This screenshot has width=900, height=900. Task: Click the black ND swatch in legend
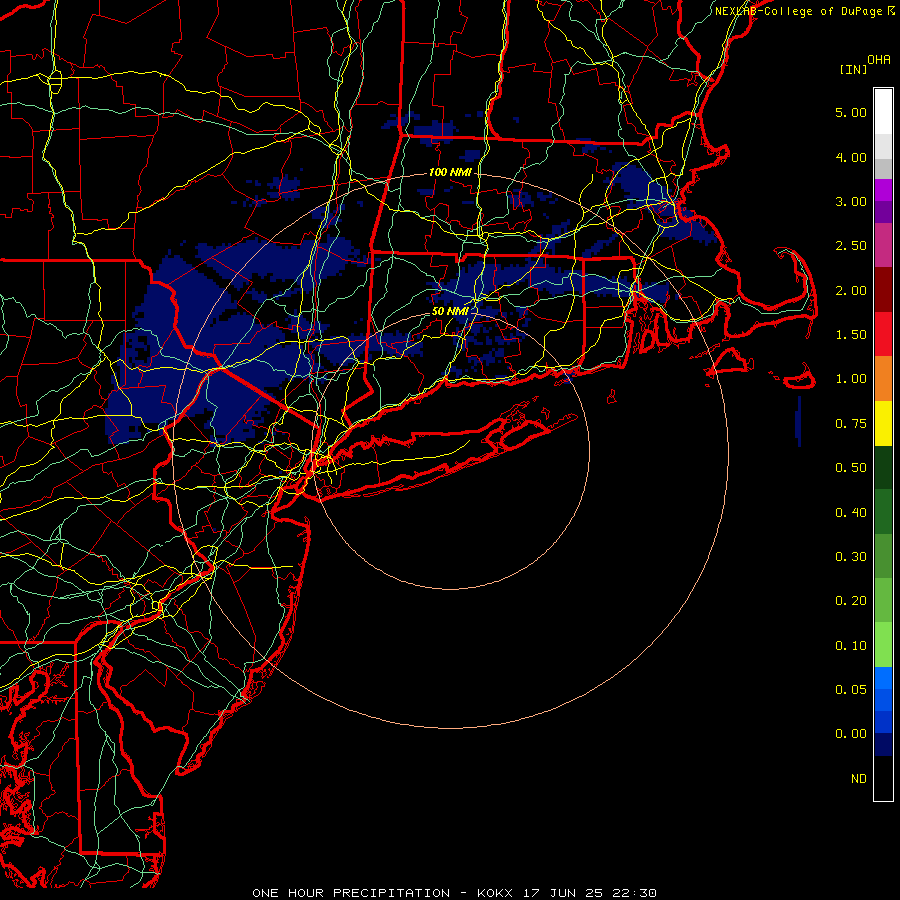click(x=883, y=778)
